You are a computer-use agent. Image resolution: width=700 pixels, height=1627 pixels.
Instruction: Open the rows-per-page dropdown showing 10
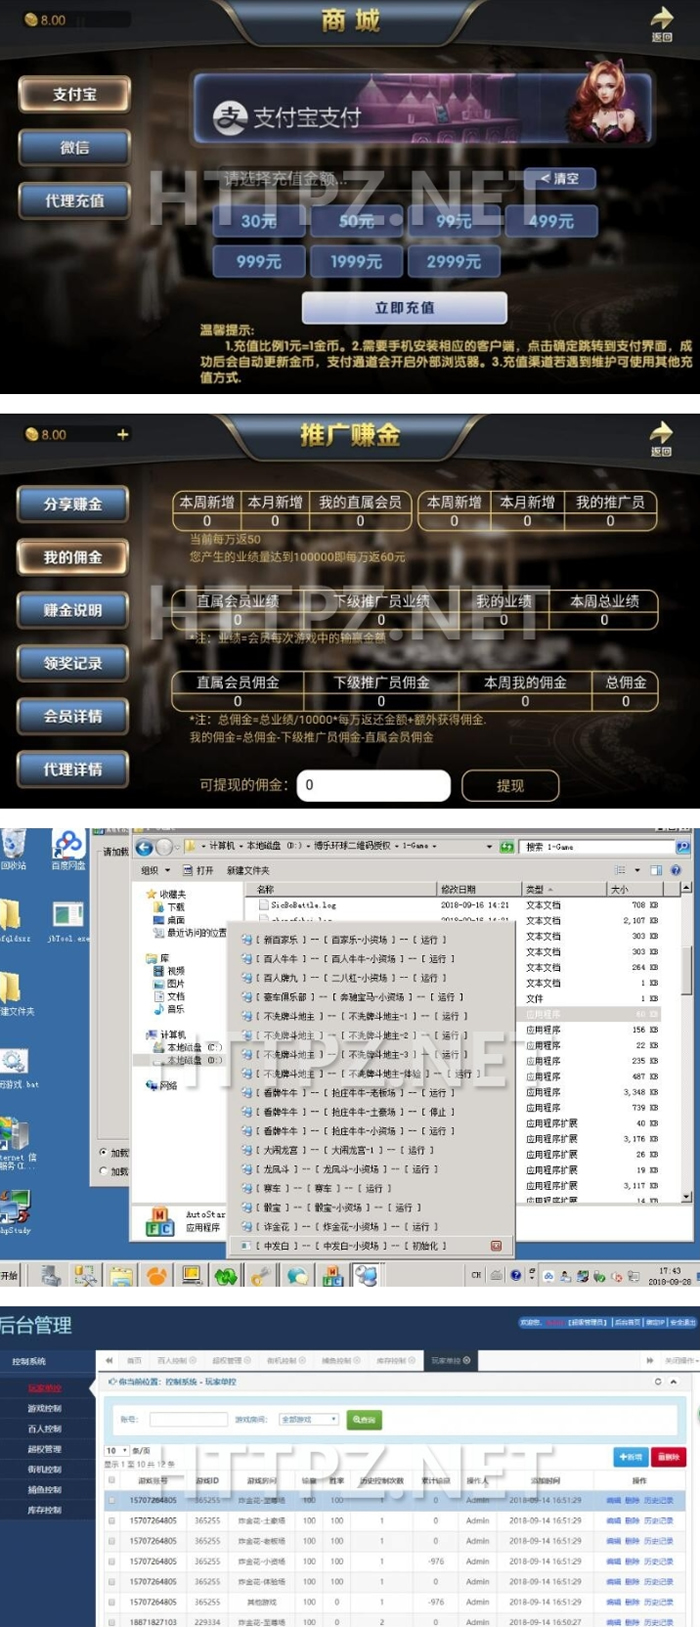click(x=116, y=1450)
